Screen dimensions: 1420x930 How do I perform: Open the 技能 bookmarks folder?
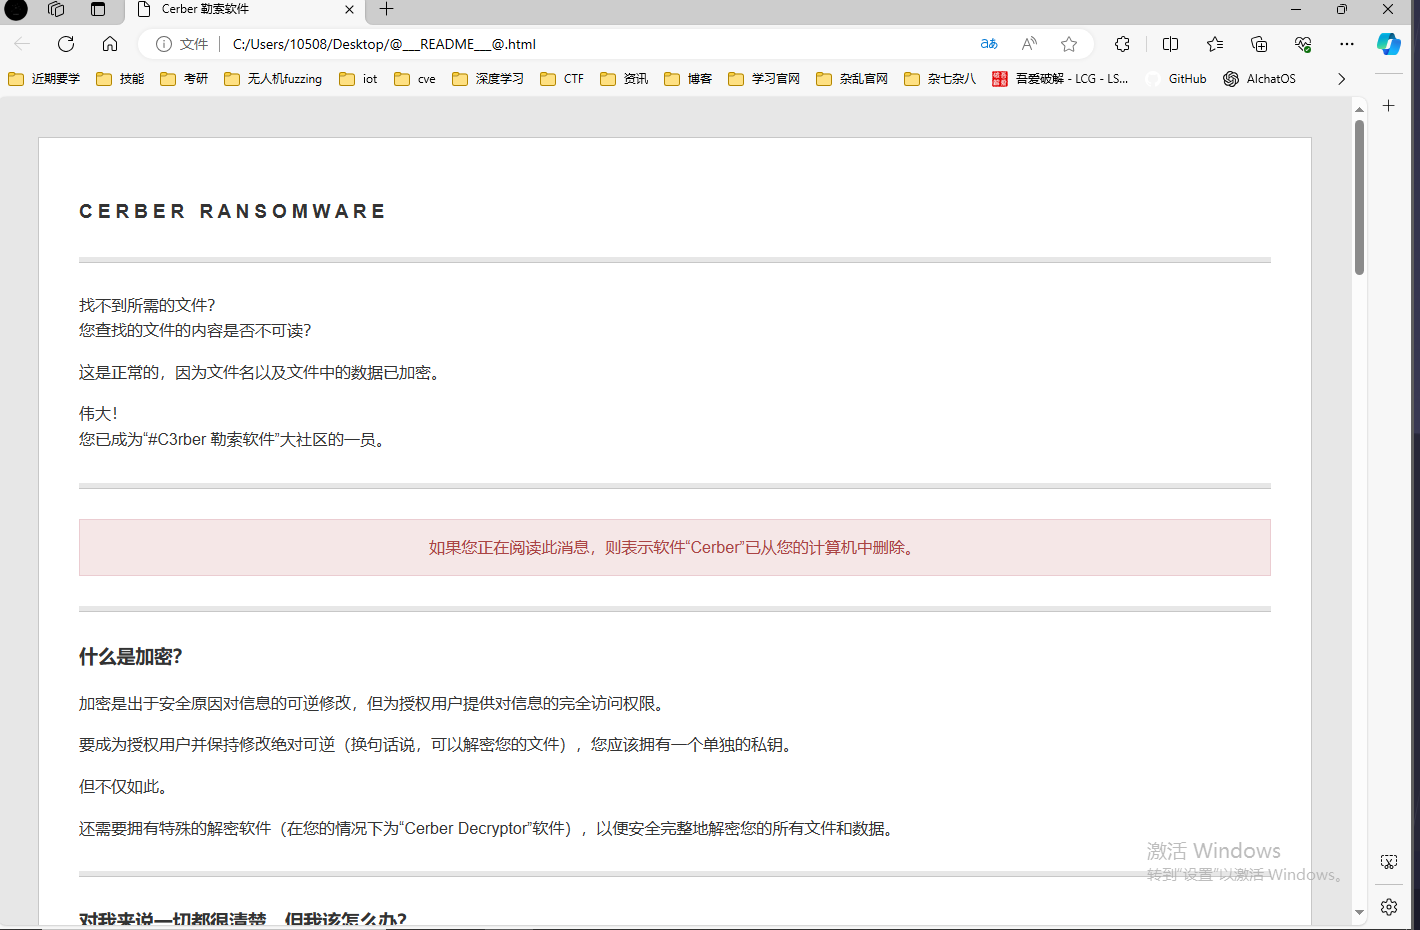[120, 79]
